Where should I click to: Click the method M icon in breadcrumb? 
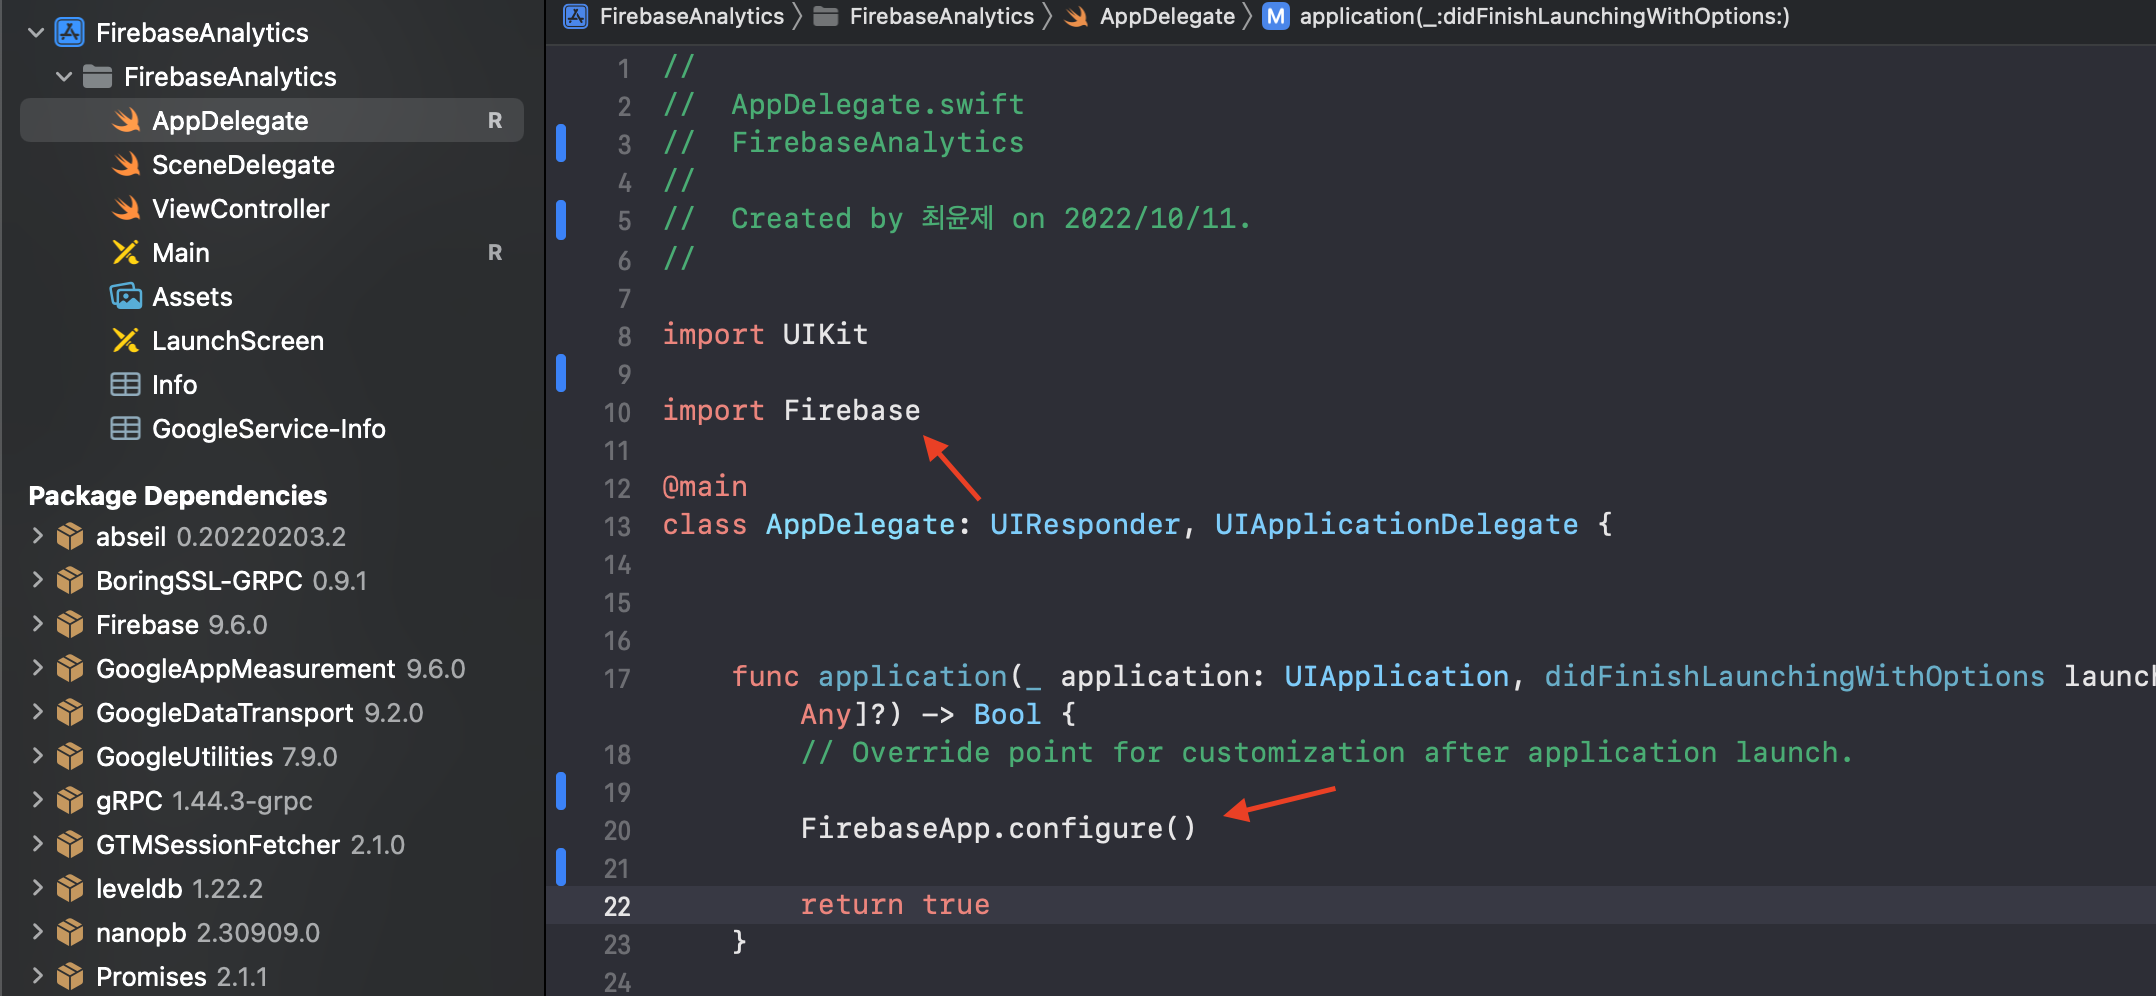(1275, 16)
